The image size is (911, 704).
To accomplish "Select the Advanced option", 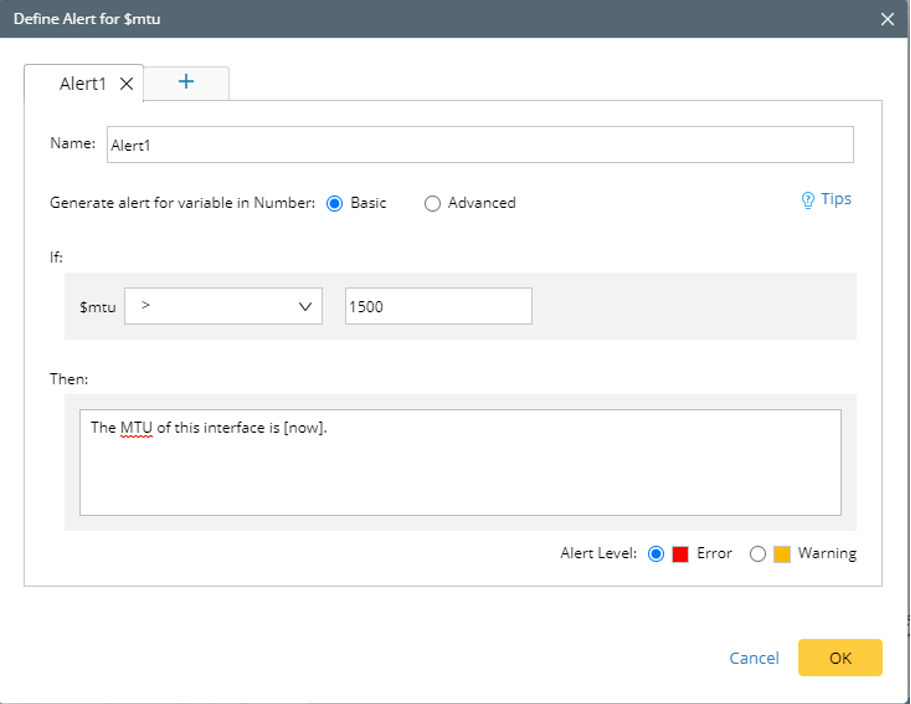I will pos(432,203).
